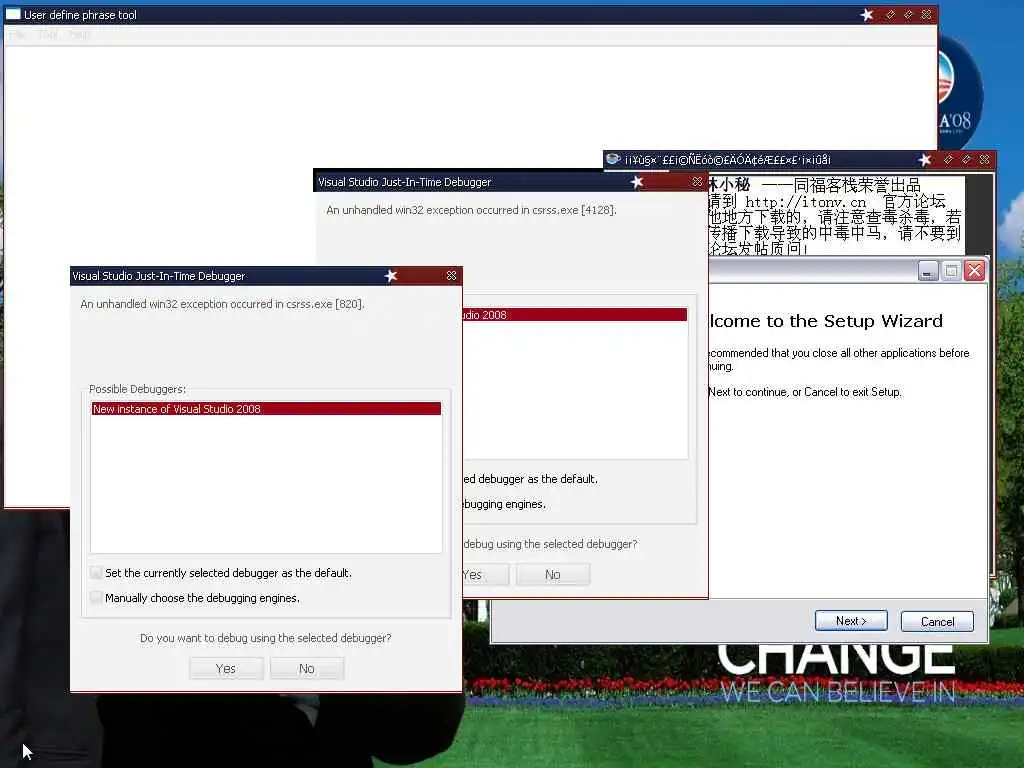The height and width of the screenshot is (768, 1024).
Task: Click the star icon in the garbled-title window
Action: [x=924, y=159]
